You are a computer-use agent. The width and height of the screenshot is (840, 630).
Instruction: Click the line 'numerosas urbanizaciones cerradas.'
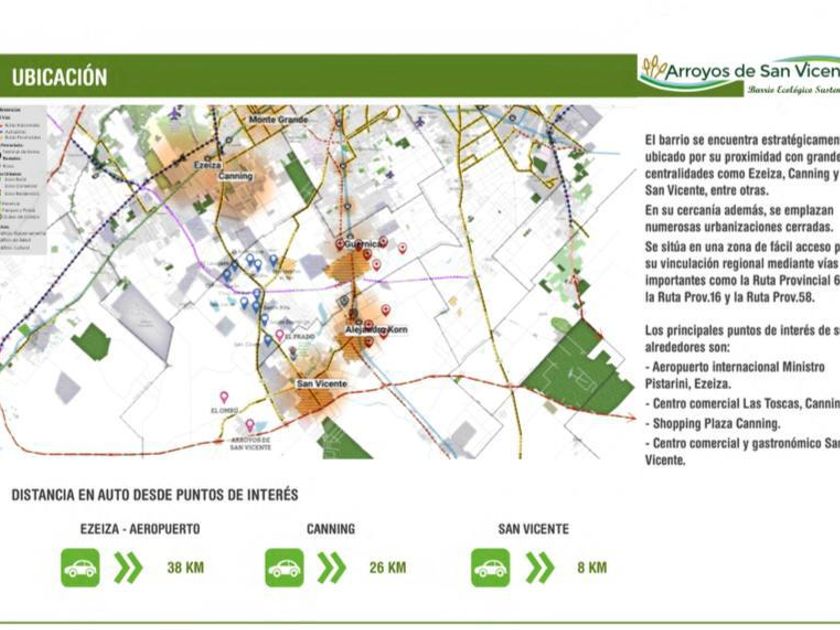(x=739, y=227)
